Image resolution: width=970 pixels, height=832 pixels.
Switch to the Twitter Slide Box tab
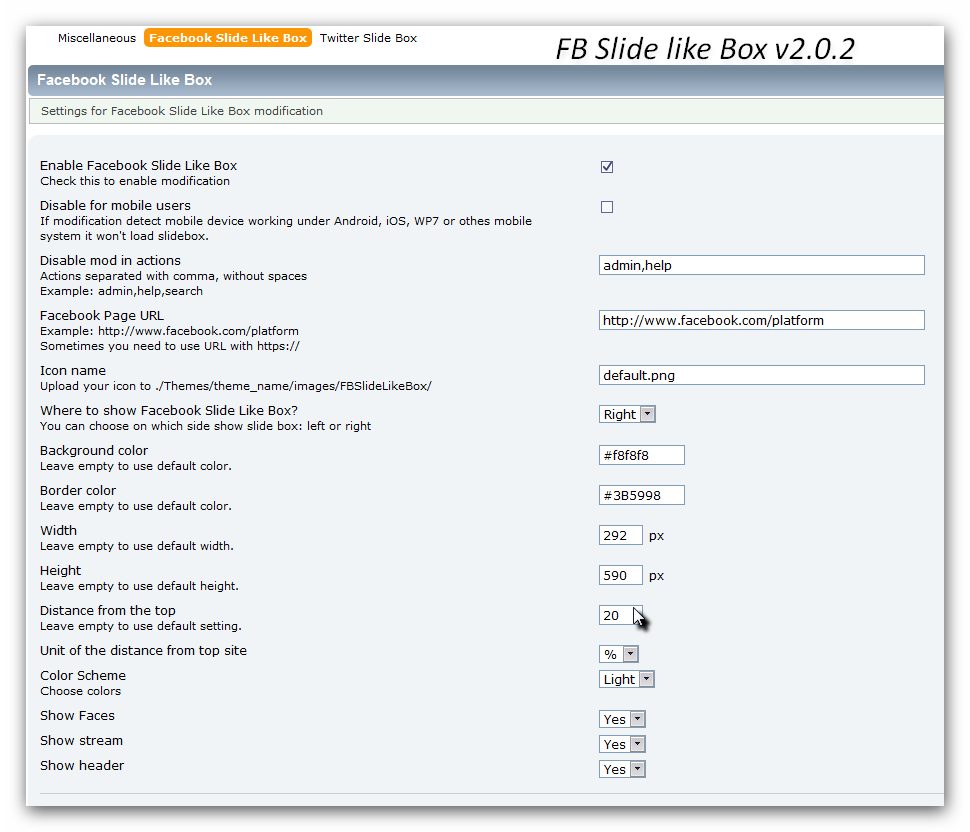(x=368, y=38)
